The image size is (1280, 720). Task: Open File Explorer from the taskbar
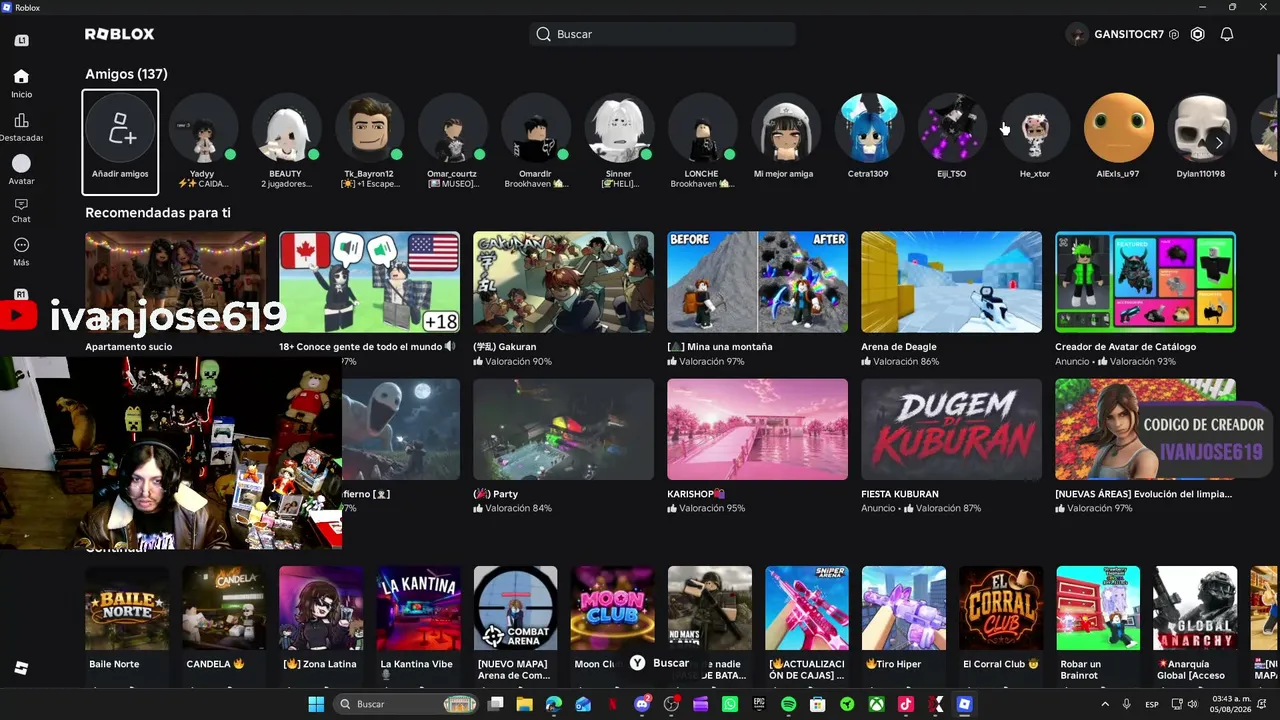click(x=525, y=704)
